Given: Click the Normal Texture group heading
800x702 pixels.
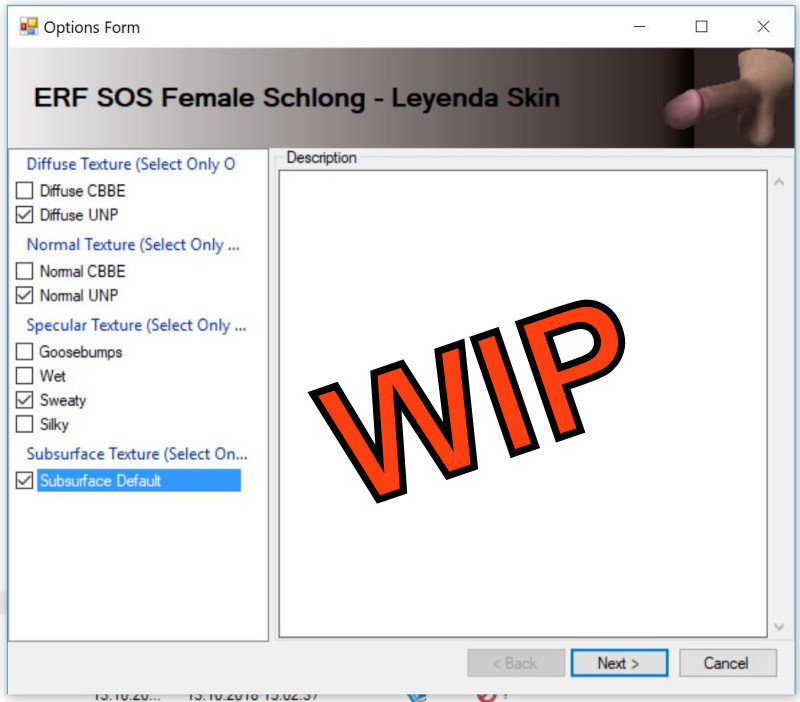Looking at the screenshot, I should pyautogui.click(x=133, y=245).
